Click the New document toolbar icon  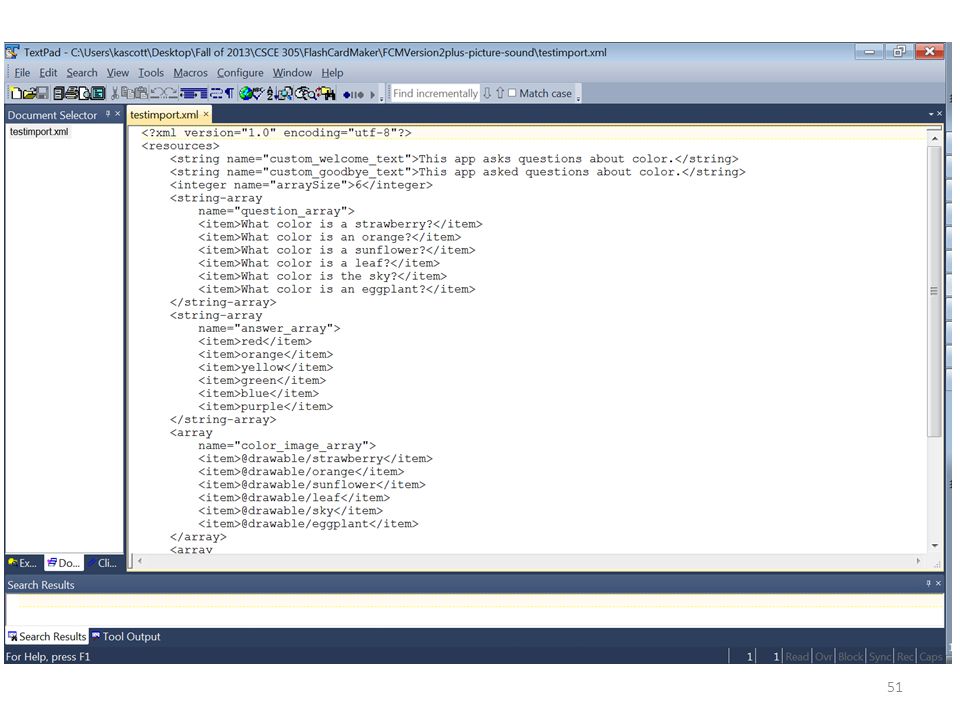click(16, 93)
